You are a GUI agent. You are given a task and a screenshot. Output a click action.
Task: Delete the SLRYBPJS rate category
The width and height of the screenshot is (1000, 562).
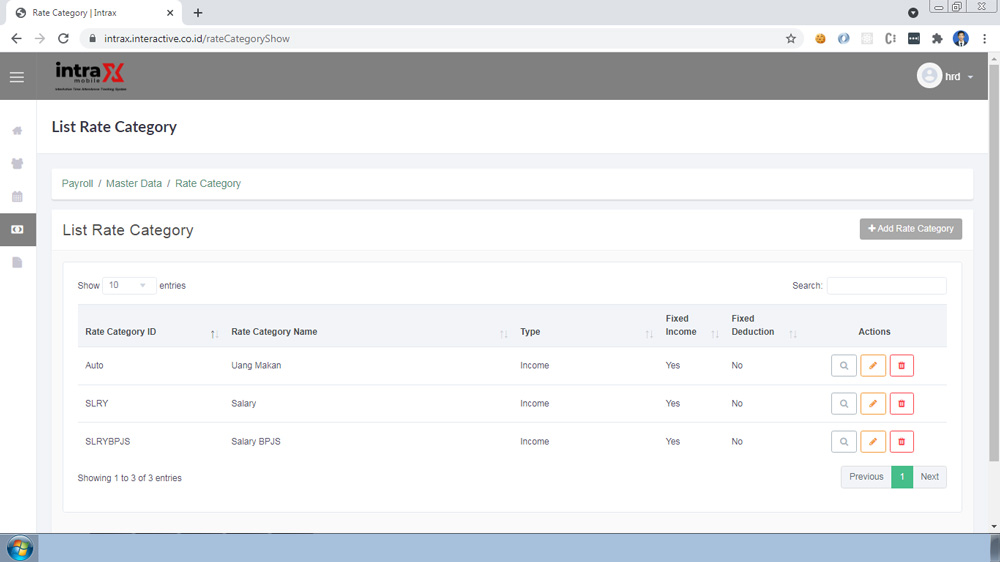[901, 442]
